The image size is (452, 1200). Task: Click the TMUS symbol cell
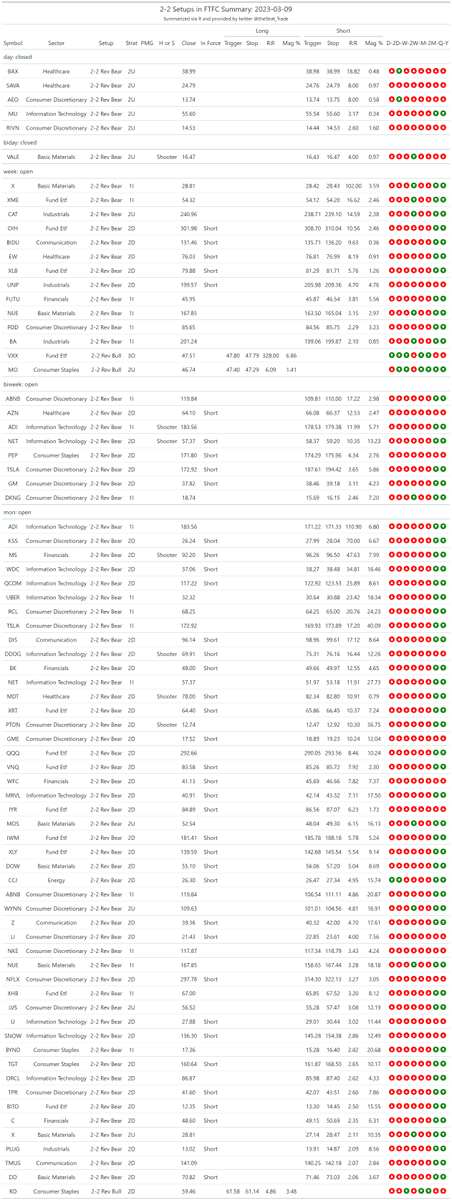pyautogui.click(x=13, y=1163)
